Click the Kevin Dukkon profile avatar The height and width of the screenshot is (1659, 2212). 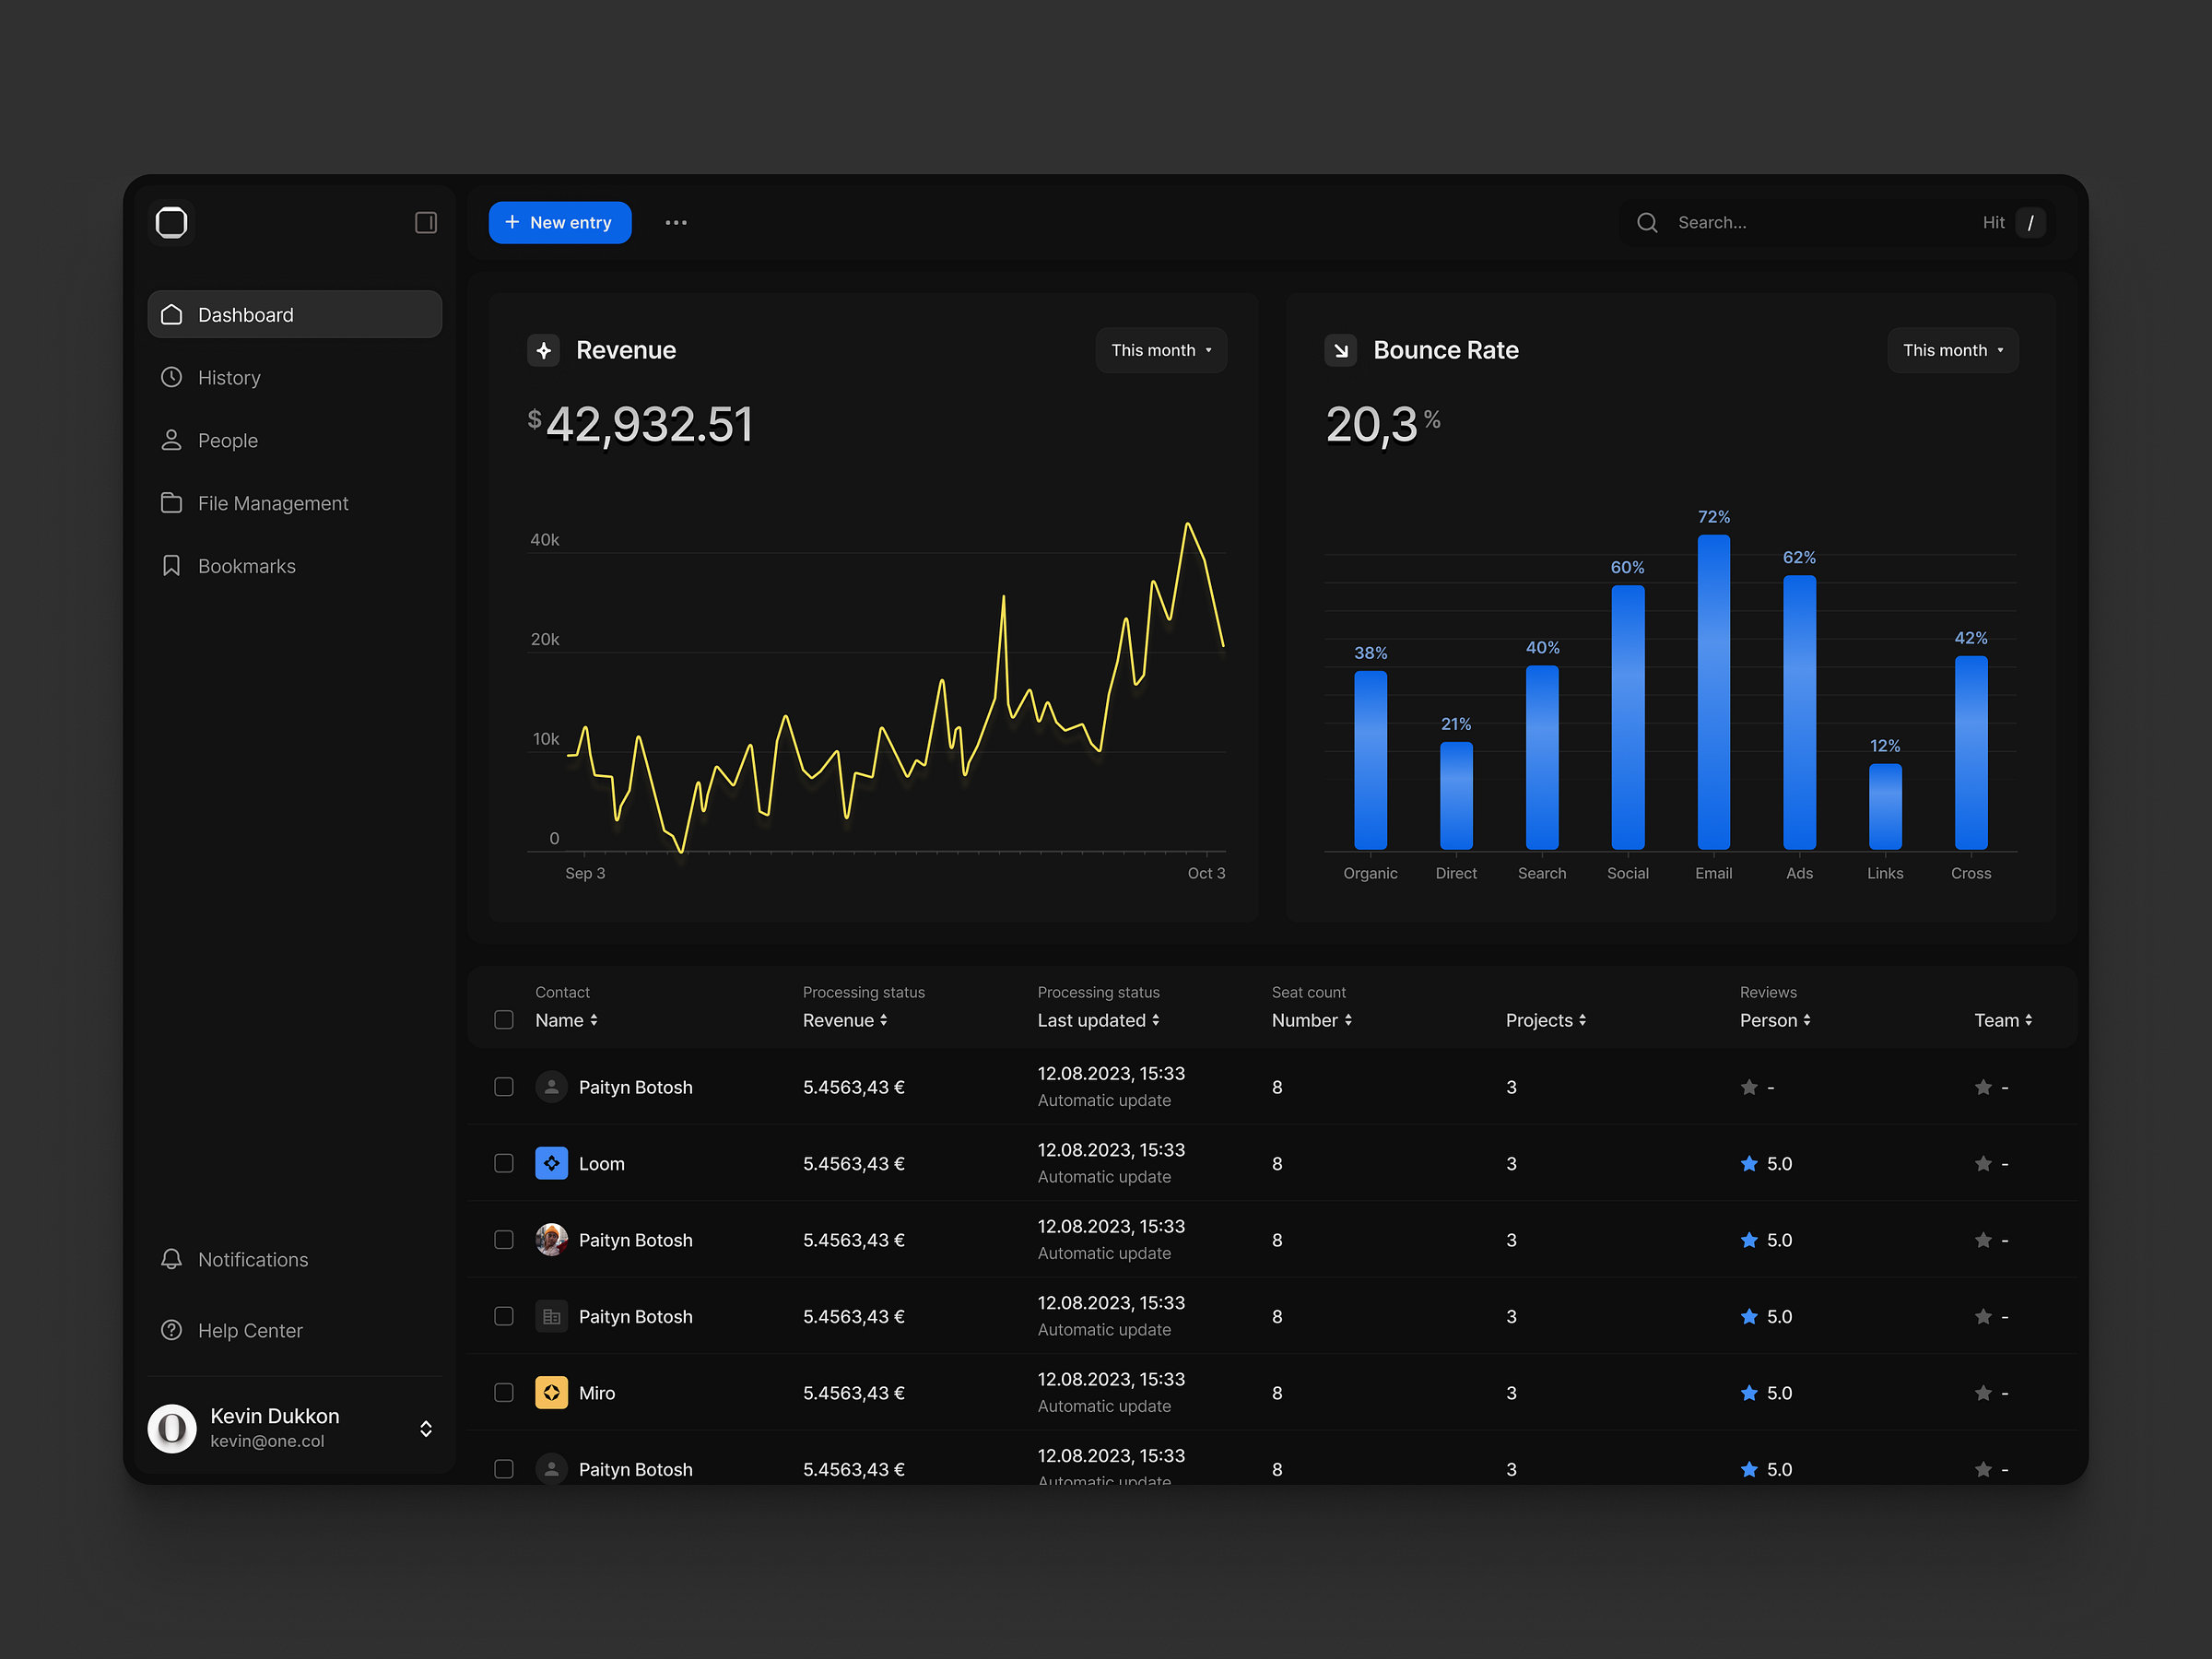(172, 1427)
